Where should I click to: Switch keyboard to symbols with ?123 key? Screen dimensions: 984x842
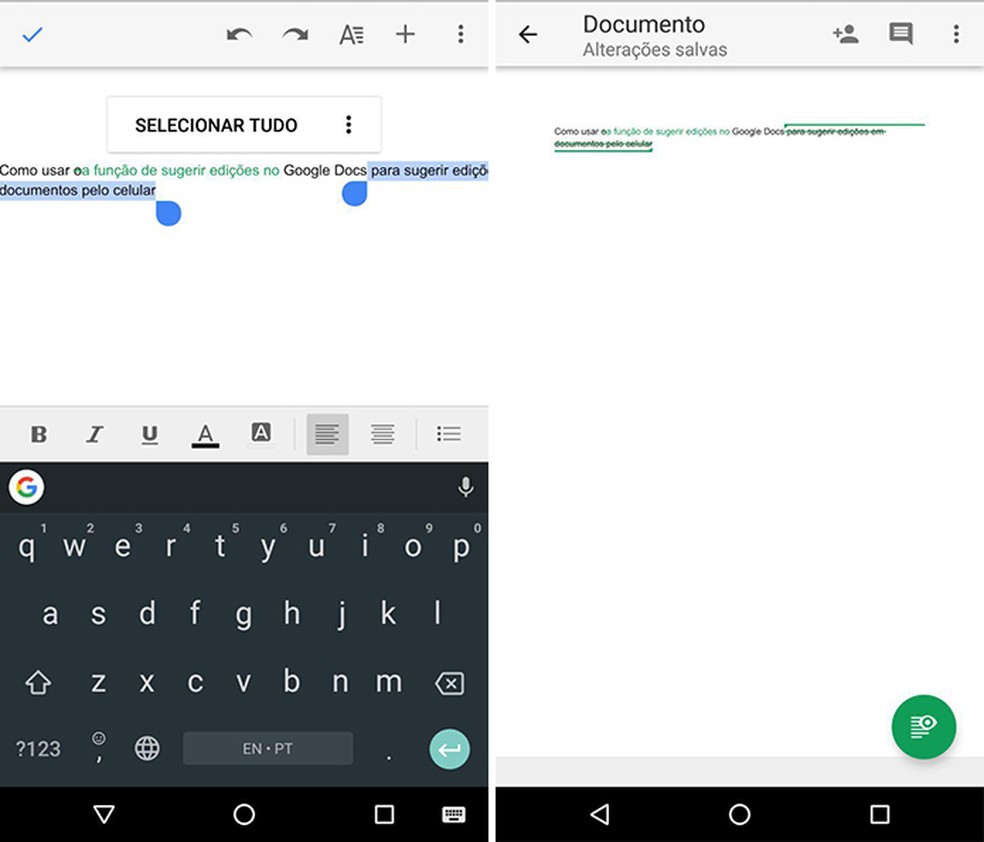[37, 748]
